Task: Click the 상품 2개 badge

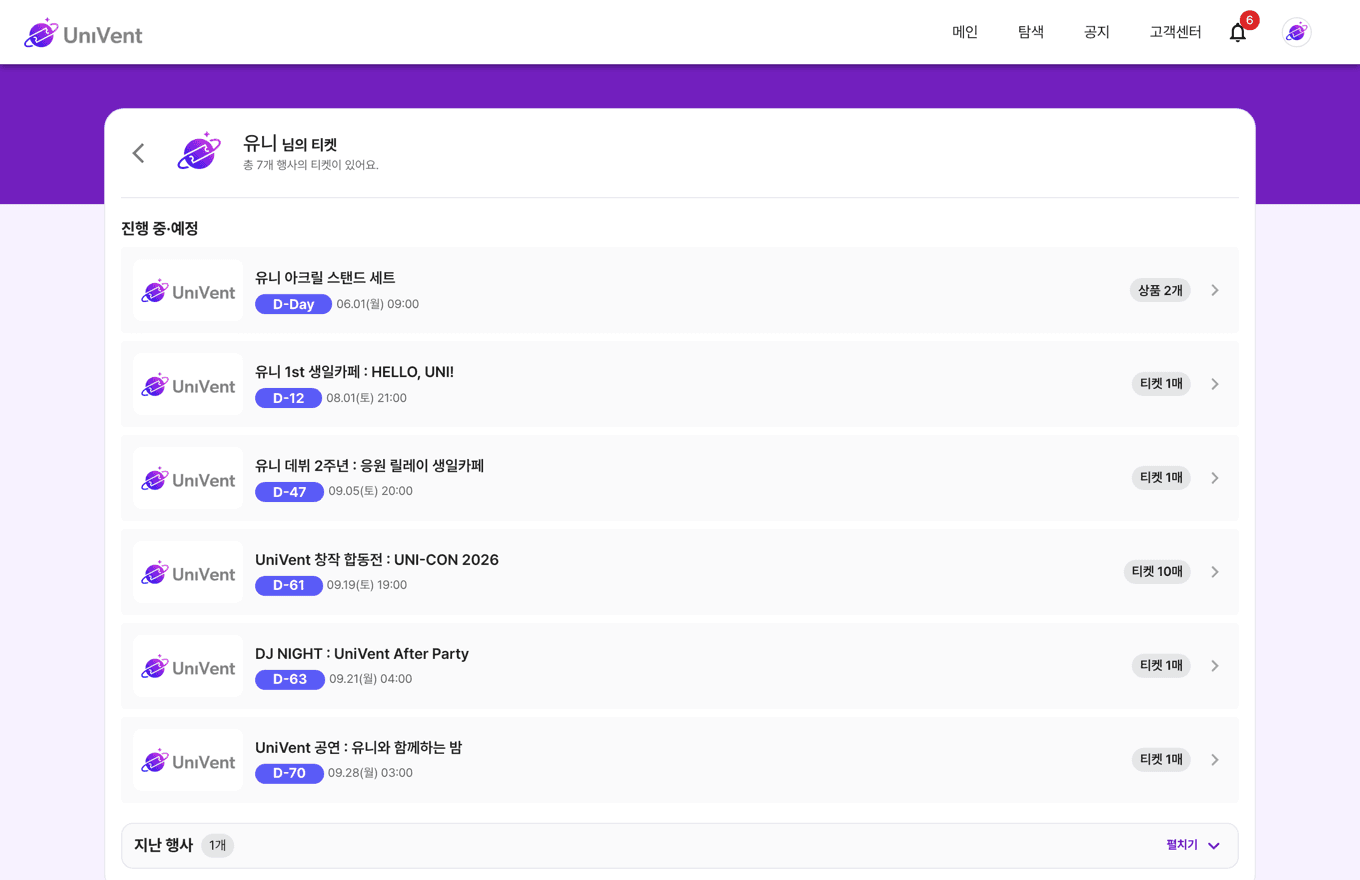Action: point(1160,290)
